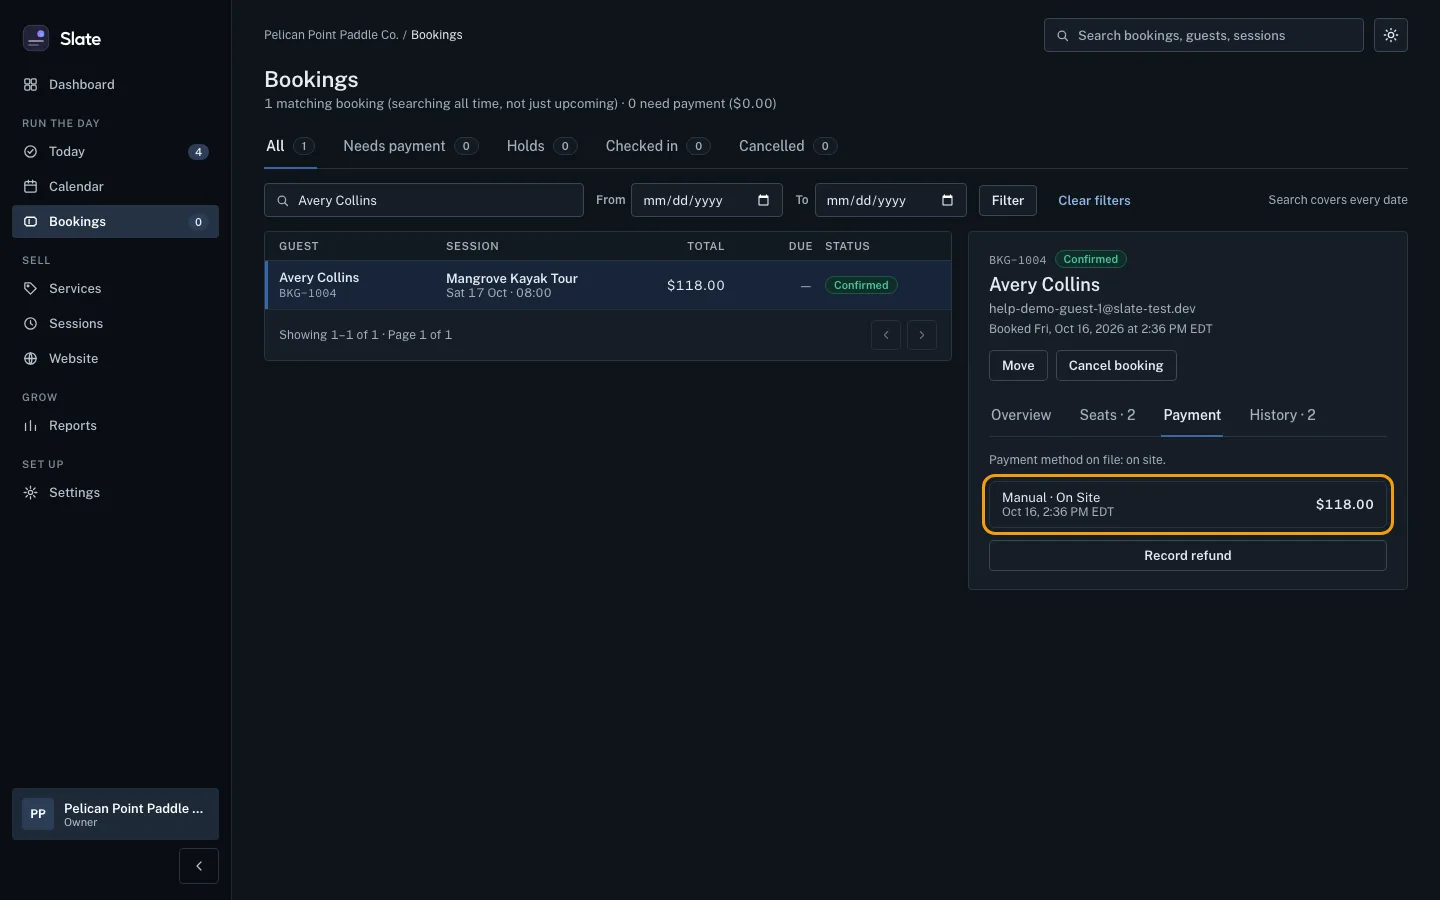The image size is (1440, 900).
Task: Click the Confirmed status badge in the table
Action: coord(861,285)
